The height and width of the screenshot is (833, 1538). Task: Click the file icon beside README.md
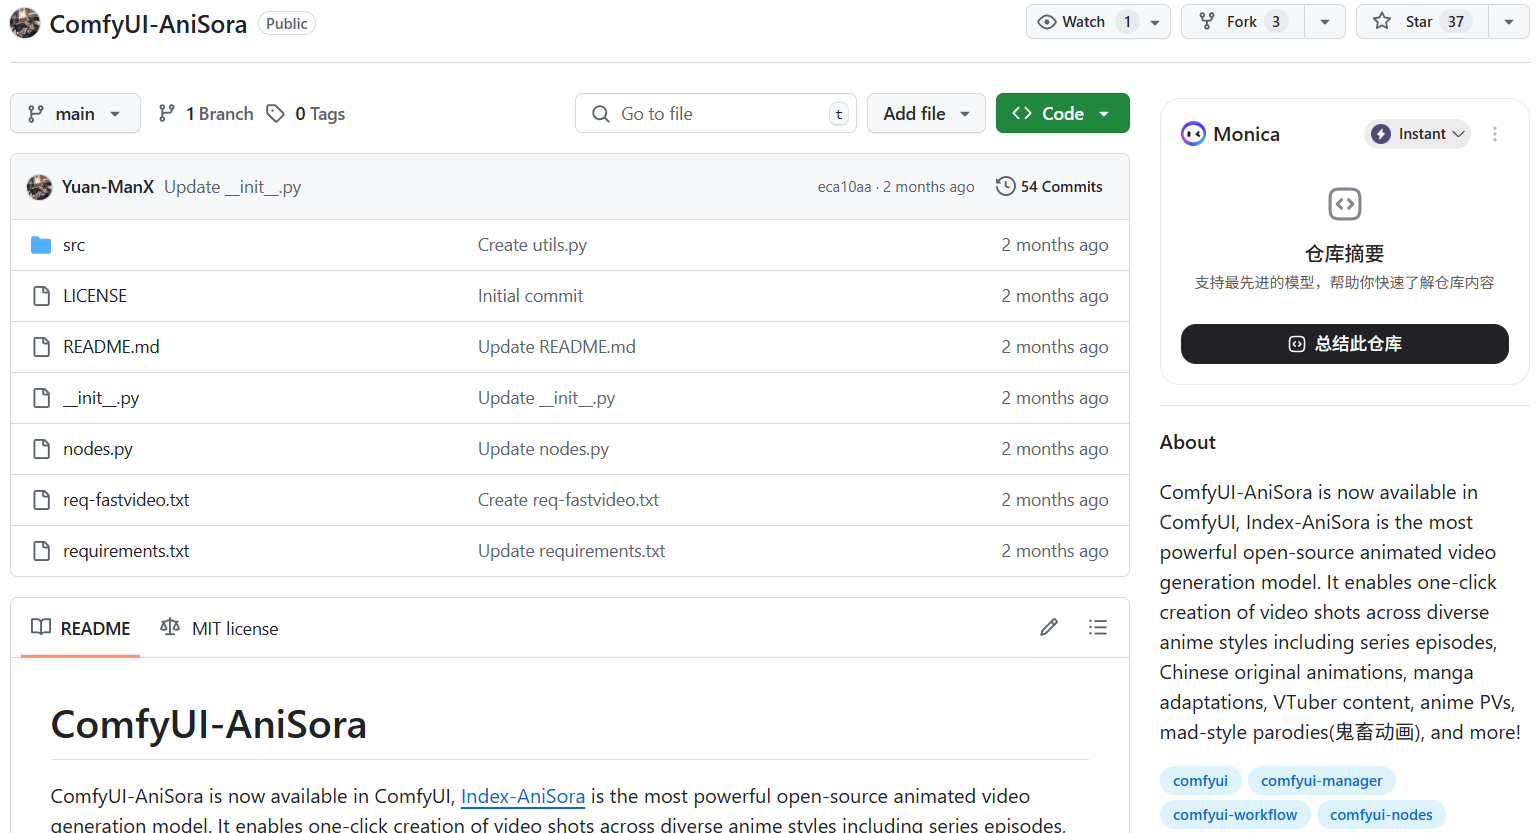point(41,347)
